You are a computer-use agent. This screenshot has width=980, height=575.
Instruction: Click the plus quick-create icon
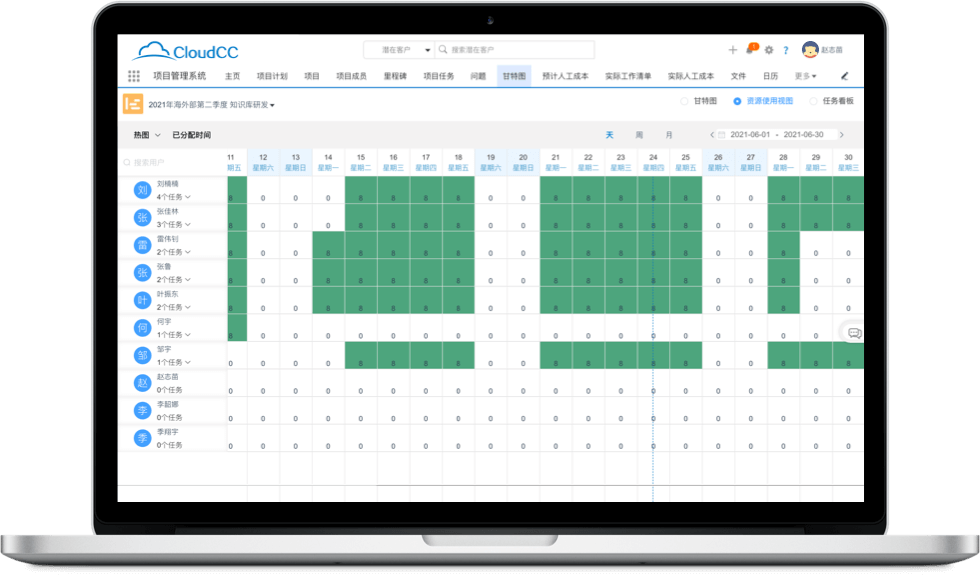(732, 50)
